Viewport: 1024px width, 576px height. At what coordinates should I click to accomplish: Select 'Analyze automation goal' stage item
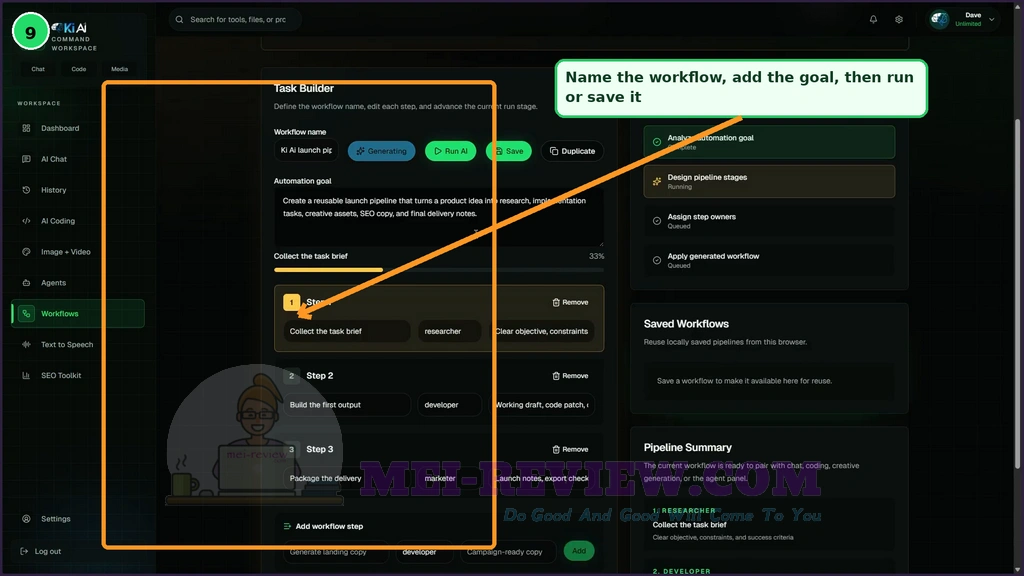point(769,142)
